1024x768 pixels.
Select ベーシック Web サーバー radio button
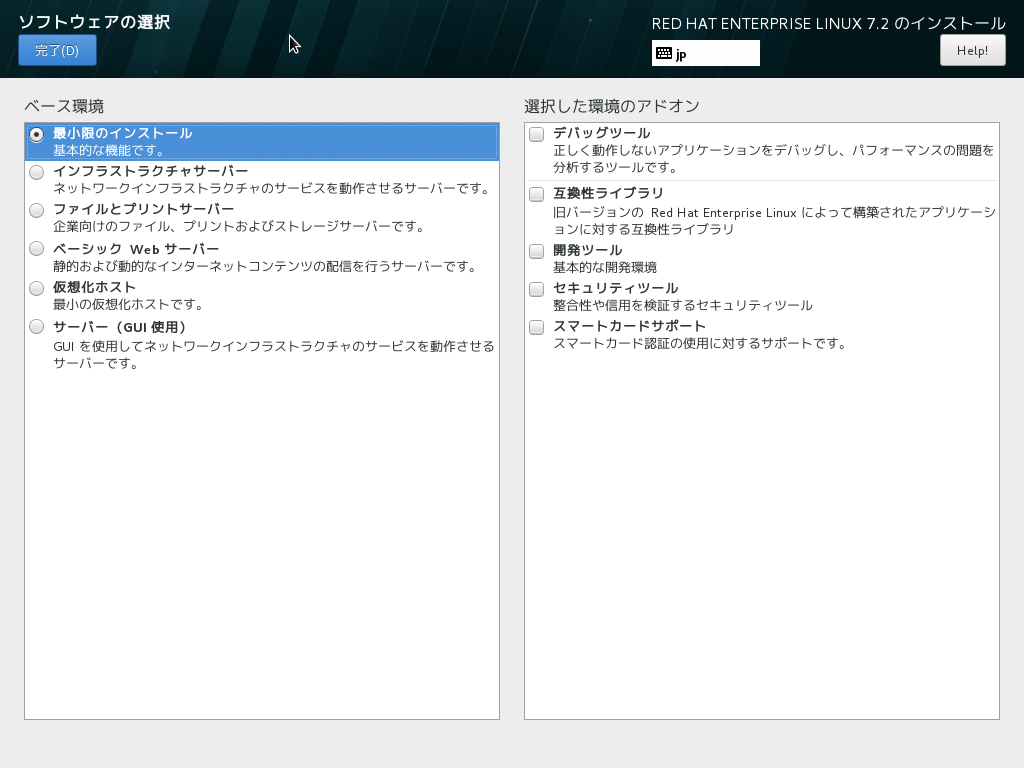(37, 249)
